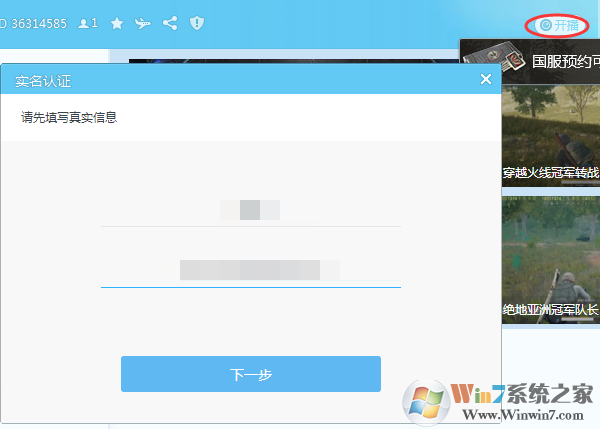This screenshot has width=600, height=429.
Task: Start broadcasting with 开播 button
Action: (559, 26)
